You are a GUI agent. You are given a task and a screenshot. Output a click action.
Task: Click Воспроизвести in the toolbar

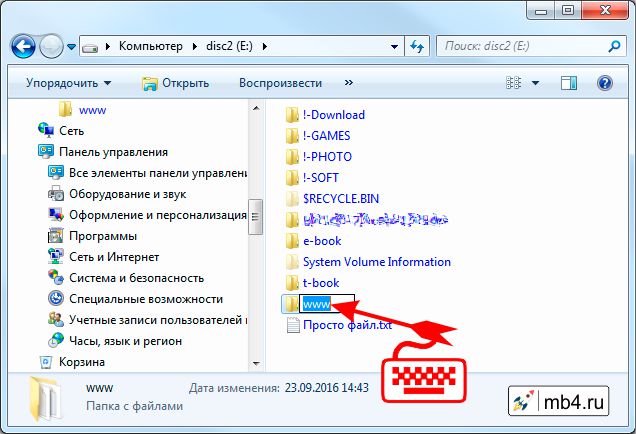pos(280,83)
